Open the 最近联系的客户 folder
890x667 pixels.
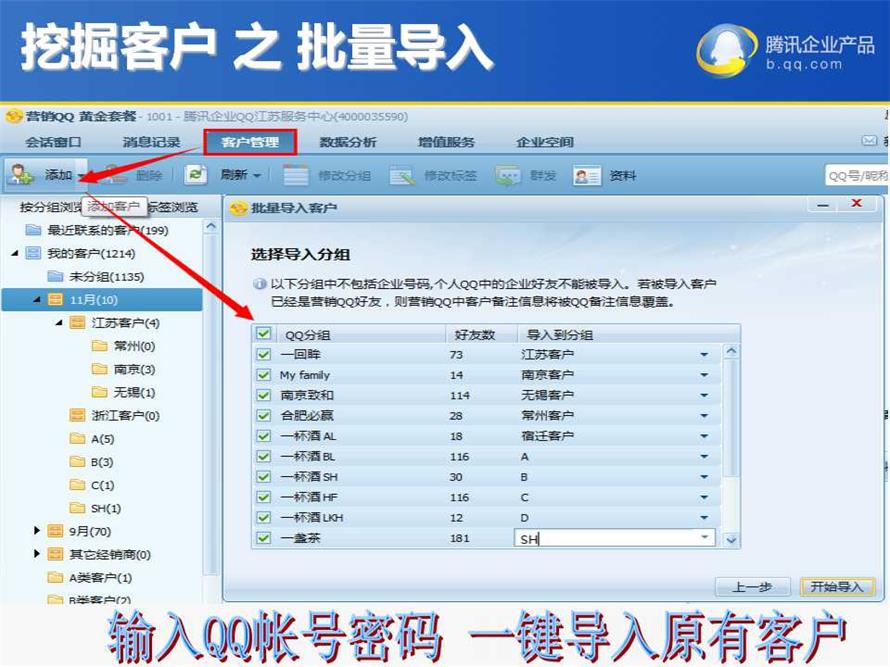pyautogui.click(x=33, y=230)
